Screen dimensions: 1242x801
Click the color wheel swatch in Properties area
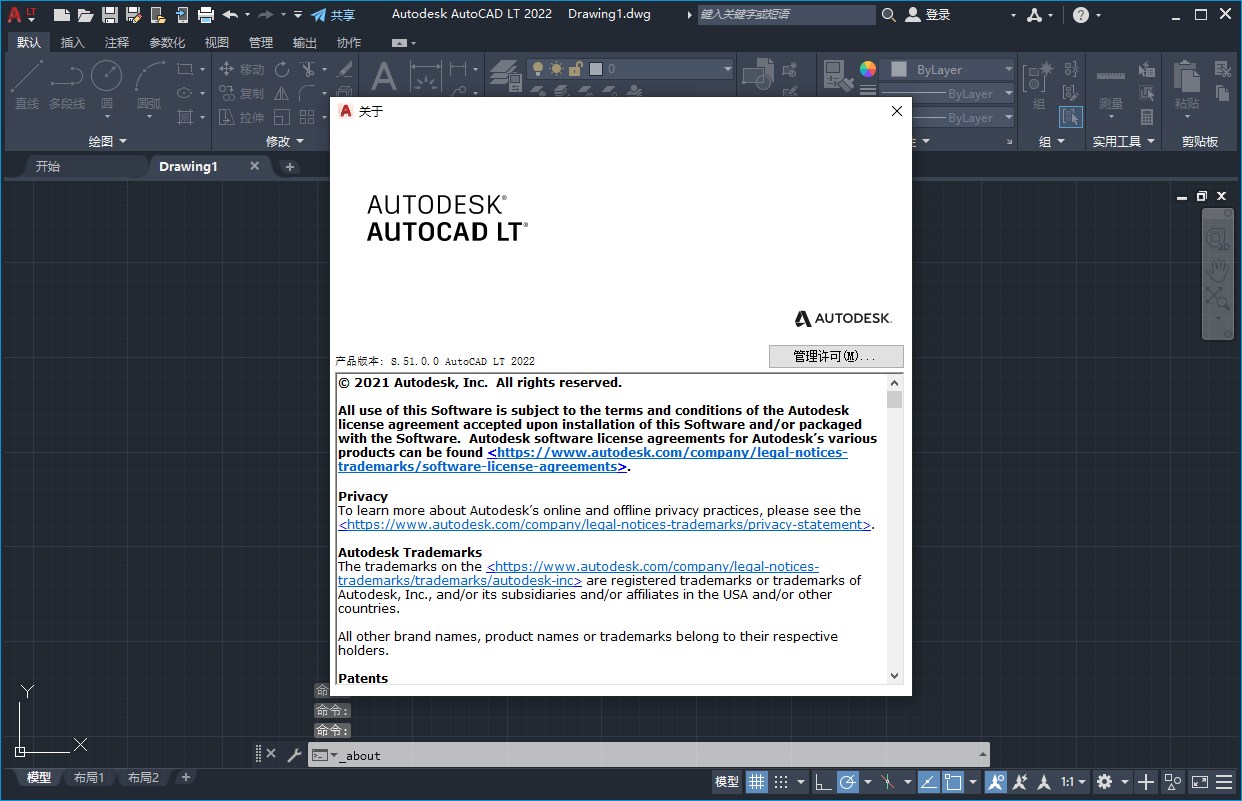point(866,69)
